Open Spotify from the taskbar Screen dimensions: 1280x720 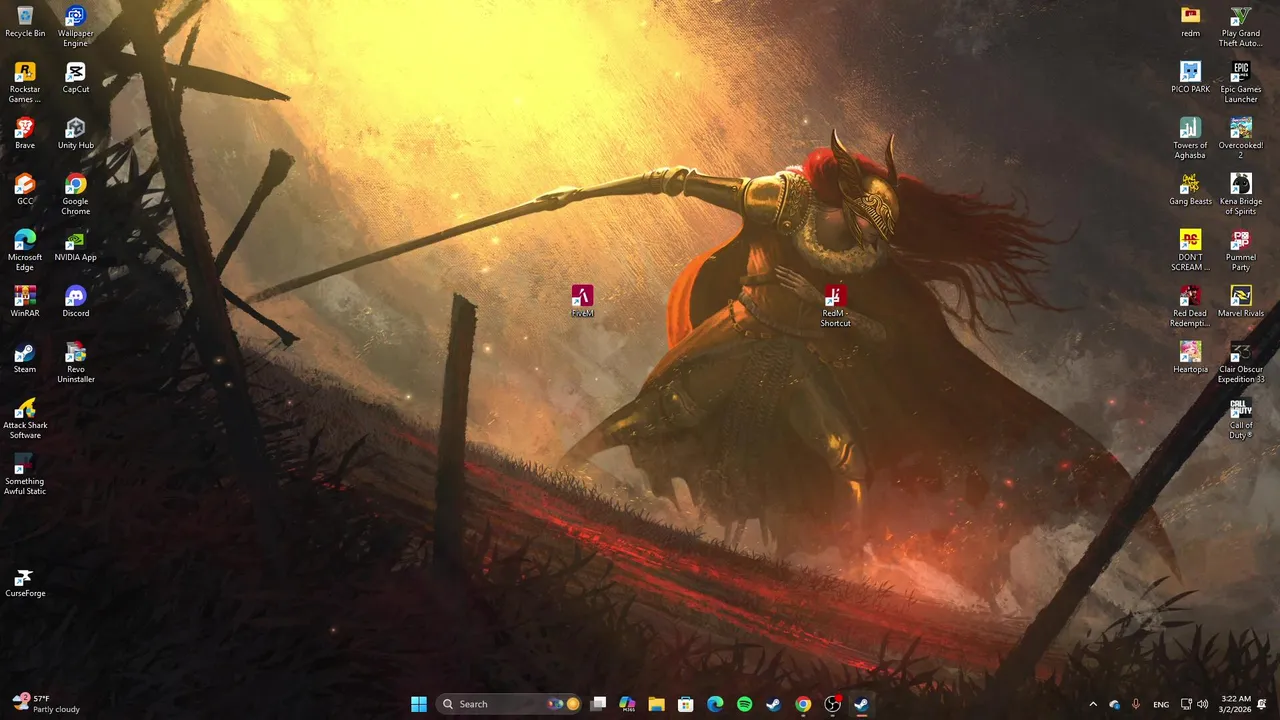pos(744,704)
